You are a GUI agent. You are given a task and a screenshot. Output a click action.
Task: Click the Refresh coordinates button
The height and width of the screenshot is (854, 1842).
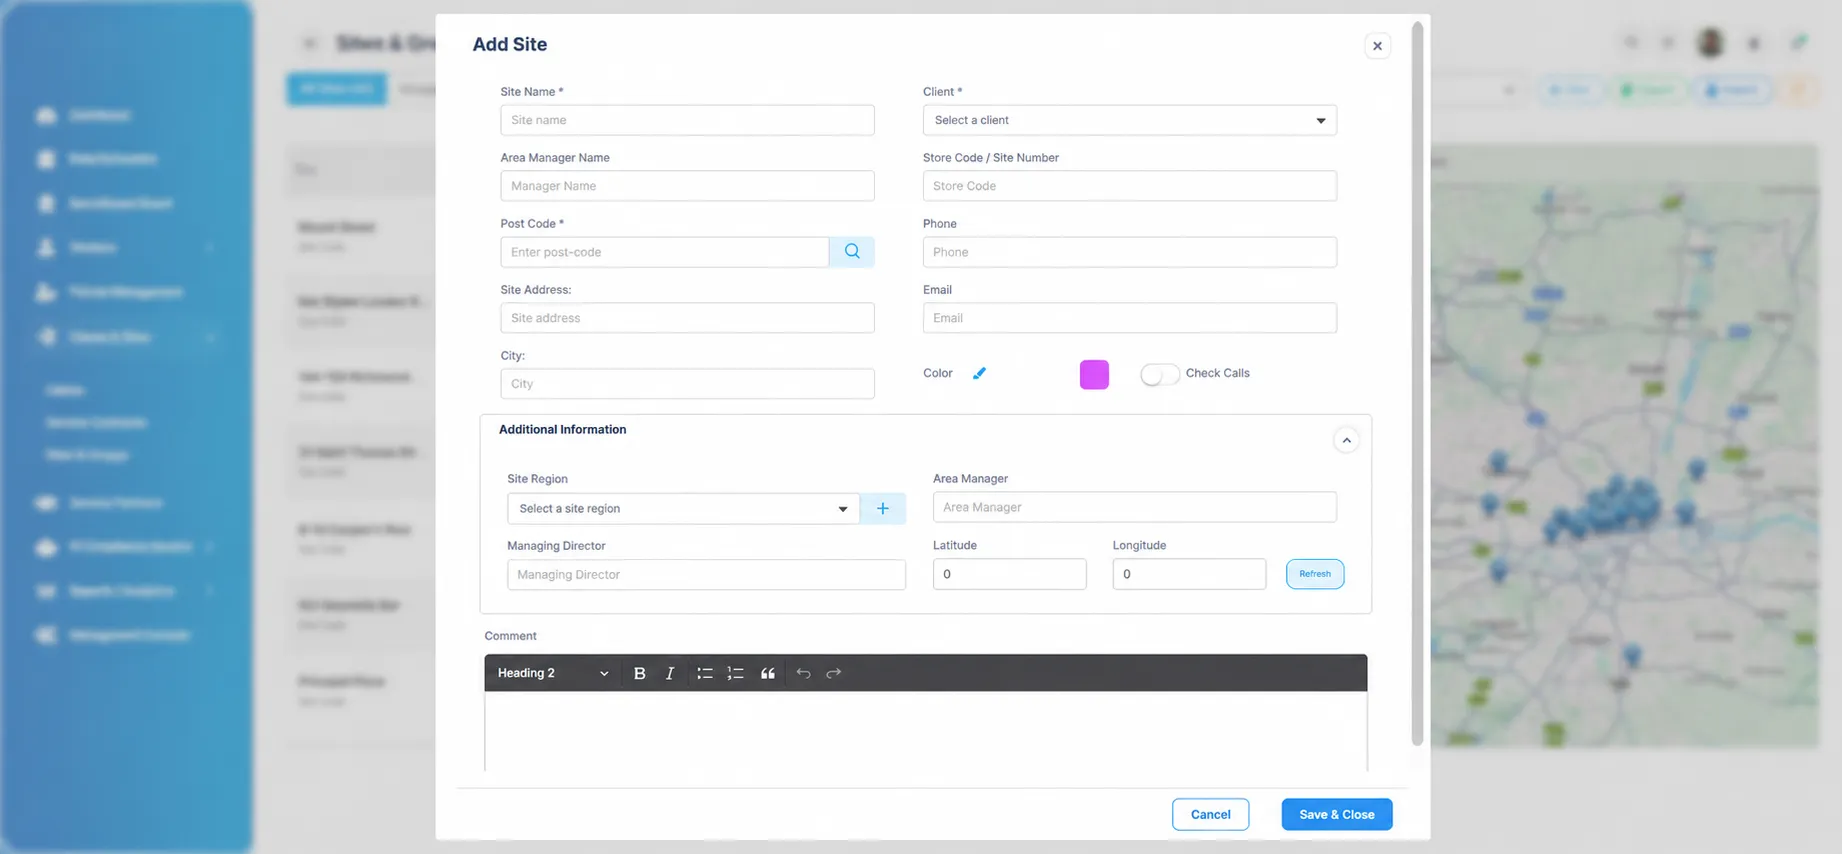point(1315,574)
